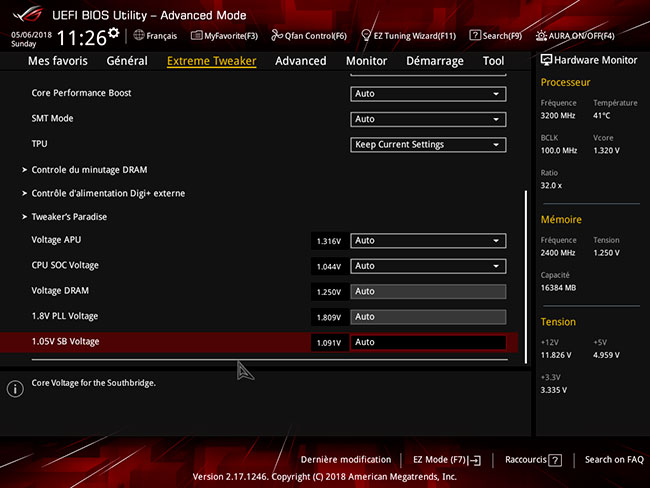Image resolution: width=650 pixels, height=488 pixels.
Task: Click the ROG logo icon
Action: click(28, 15)
